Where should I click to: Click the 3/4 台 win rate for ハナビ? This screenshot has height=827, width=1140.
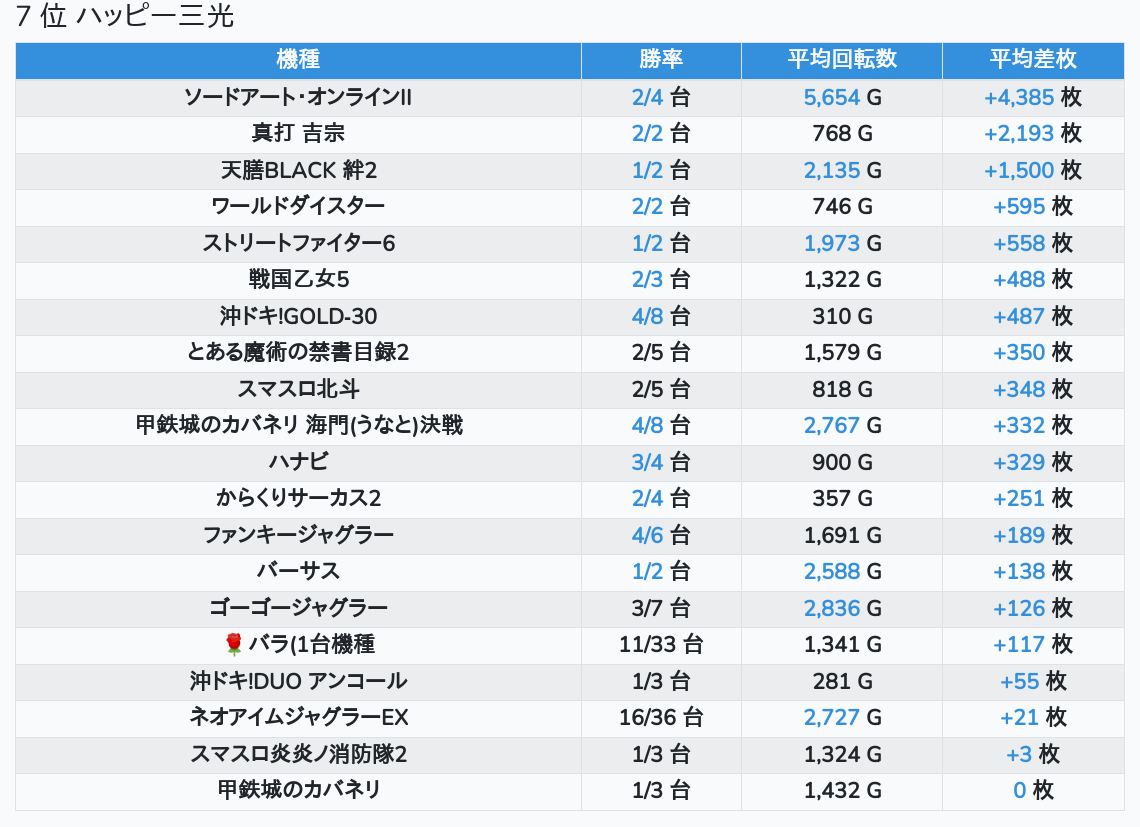click(661, 462)
